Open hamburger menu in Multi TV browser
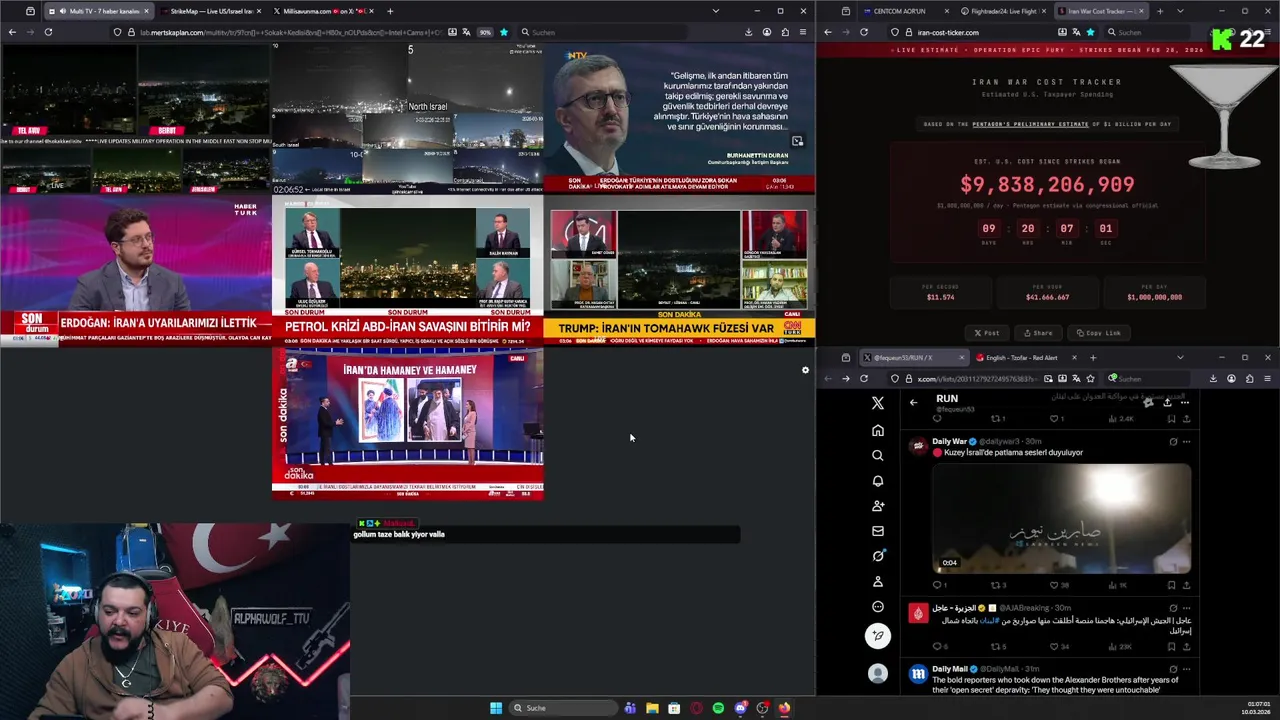 pyautogui.click(x=802, y=32)
